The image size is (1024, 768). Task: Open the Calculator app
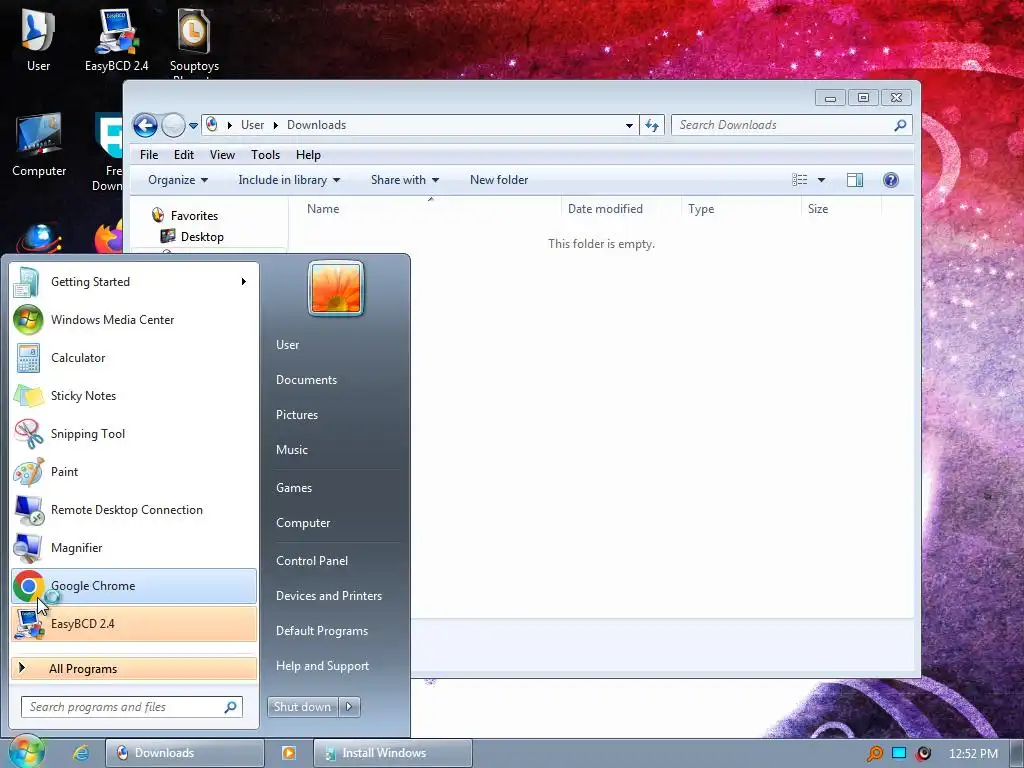tap(133, 357)
